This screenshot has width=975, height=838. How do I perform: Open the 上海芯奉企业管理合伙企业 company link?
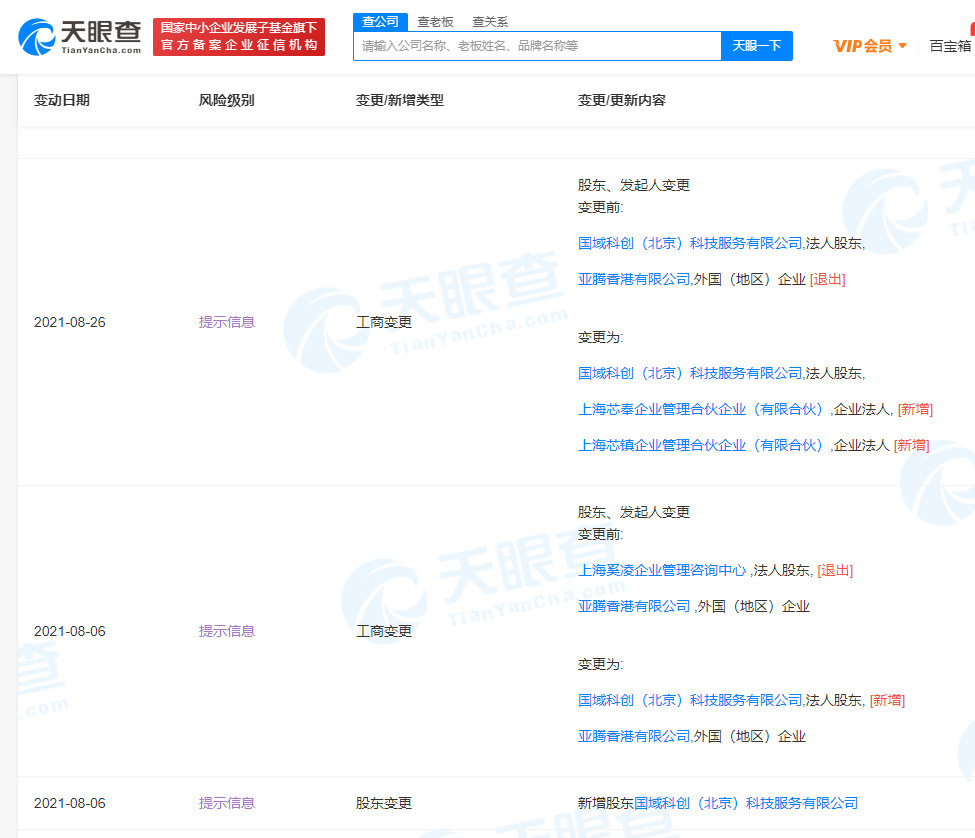[702, 409]
